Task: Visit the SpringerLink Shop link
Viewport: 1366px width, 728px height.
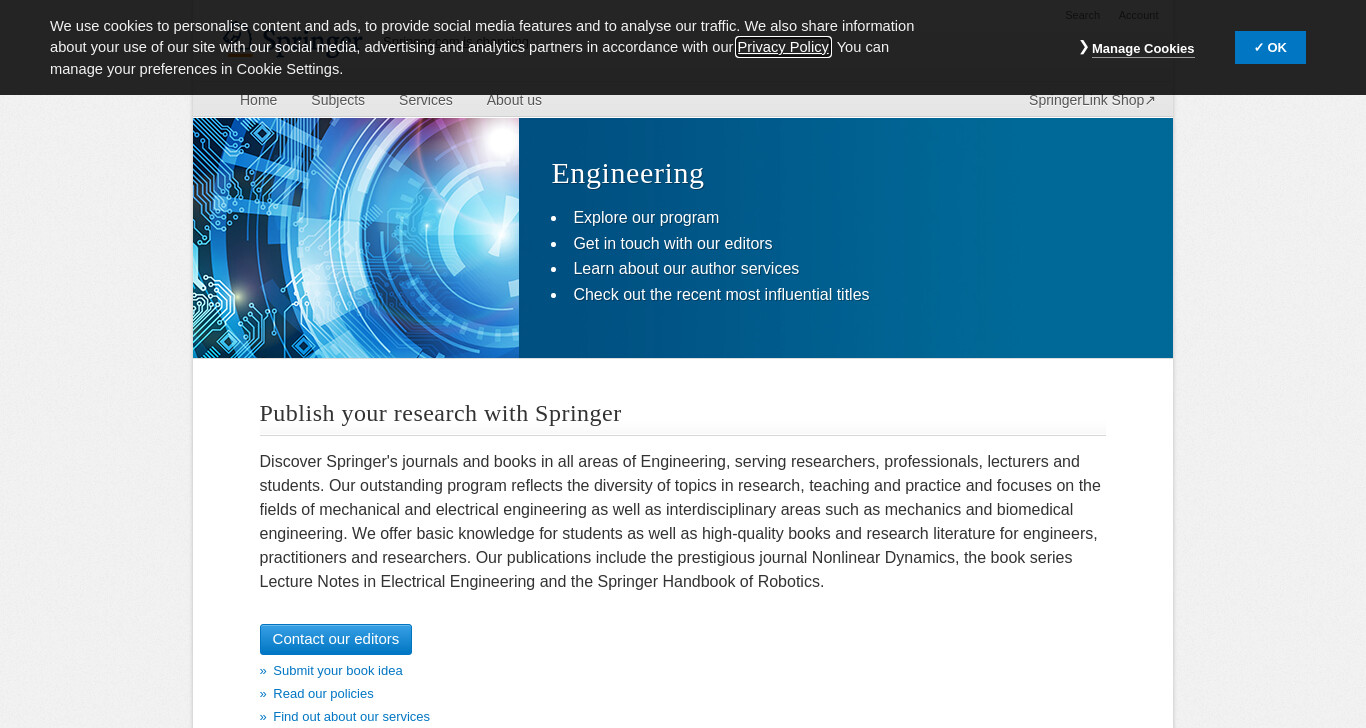Action: [1092, 100]
